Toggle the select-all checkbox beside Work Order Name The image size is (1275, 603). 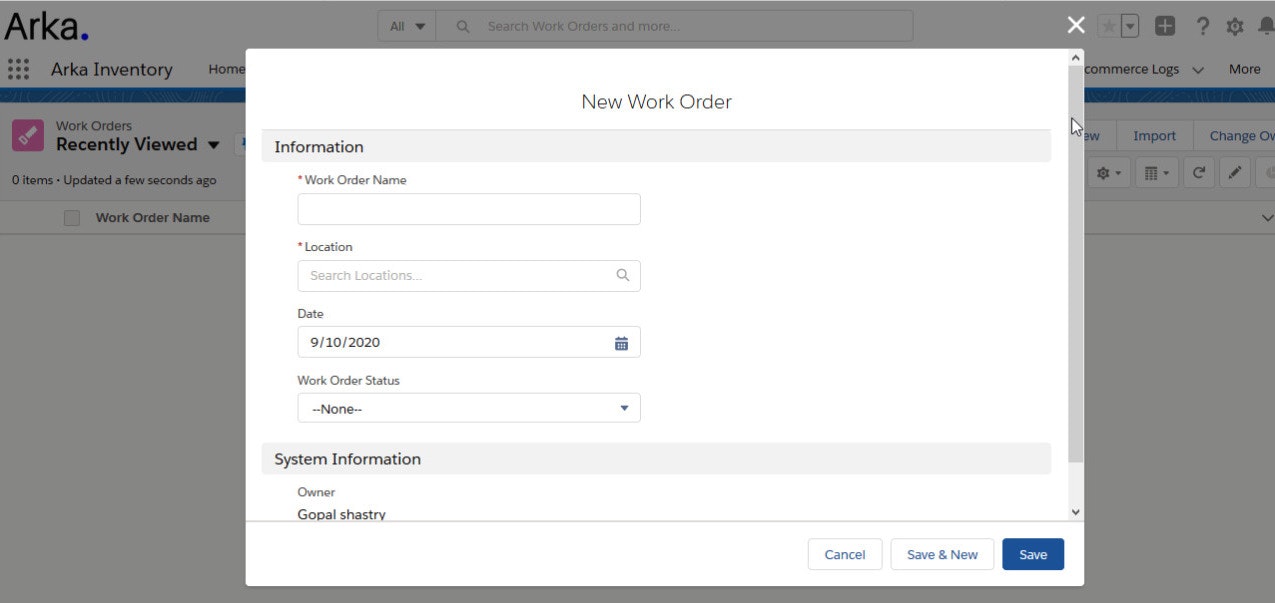tap(72, 218)
